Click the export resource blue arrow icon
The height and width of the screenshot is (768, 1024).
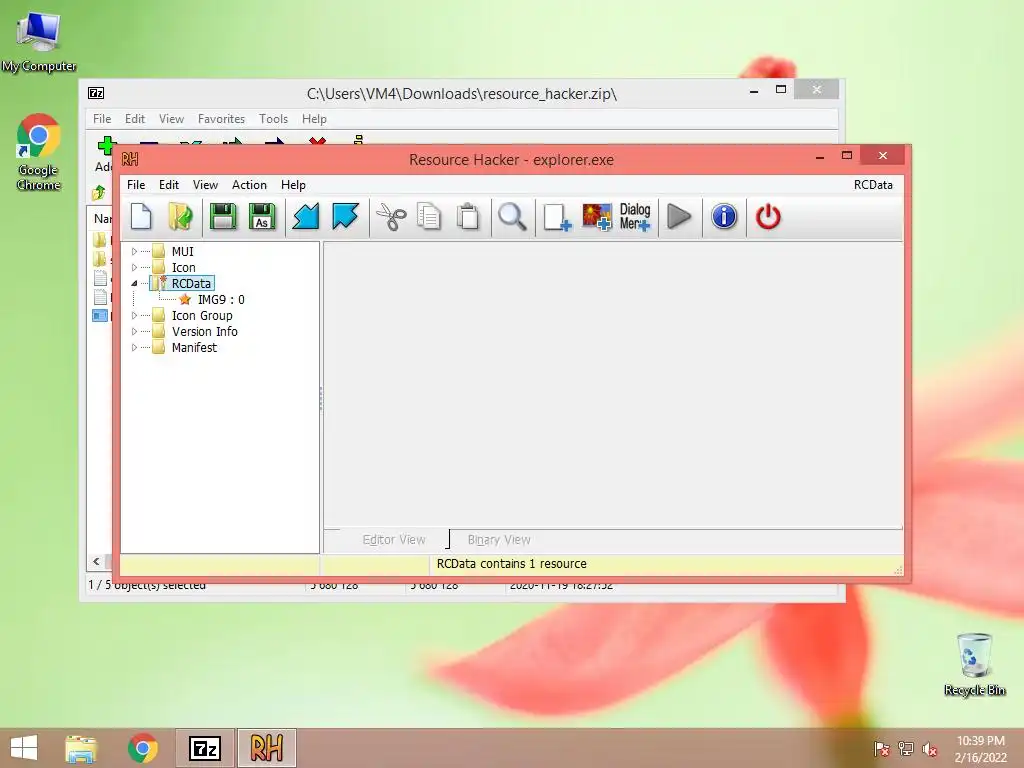(x=345, y=217)
